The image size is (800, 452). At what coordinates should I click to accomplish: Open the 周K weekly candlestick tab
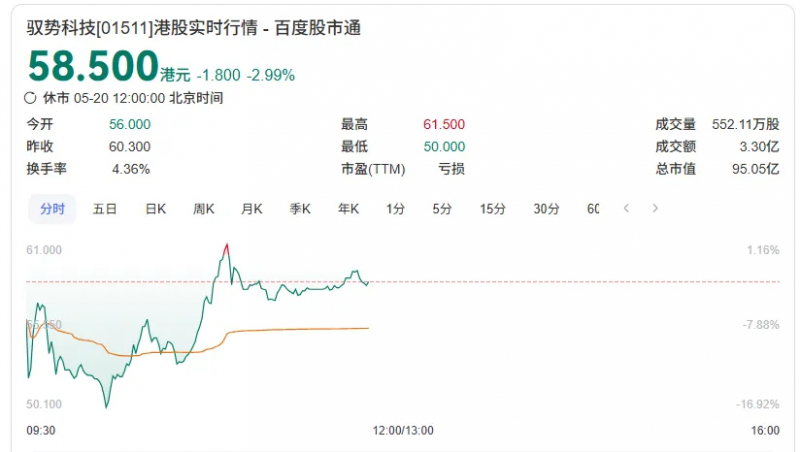click(x=204, y=209)
